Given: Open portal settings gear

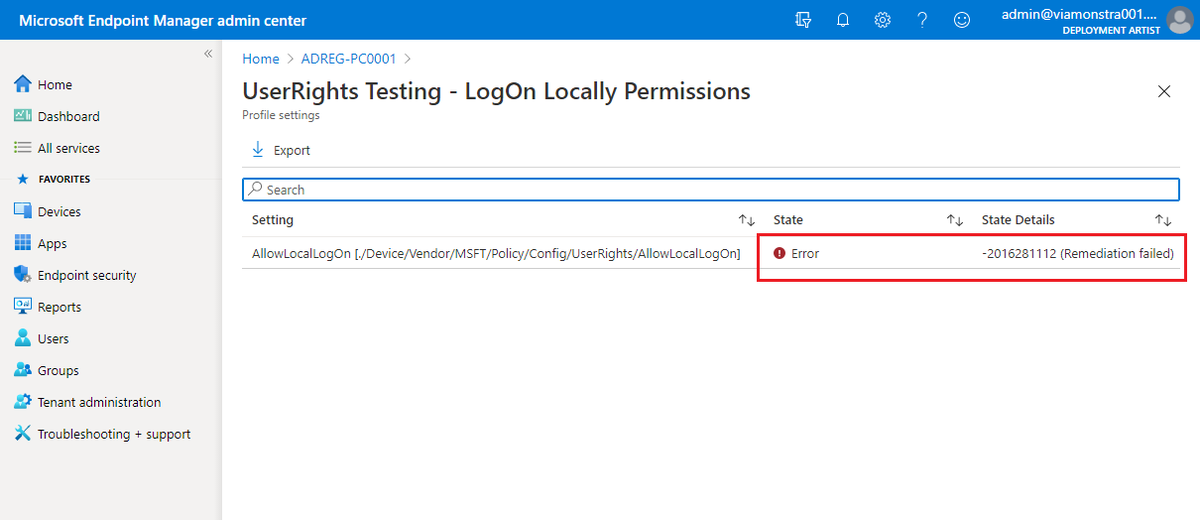Looking at the screenshot, I should (x=882, y=20).
